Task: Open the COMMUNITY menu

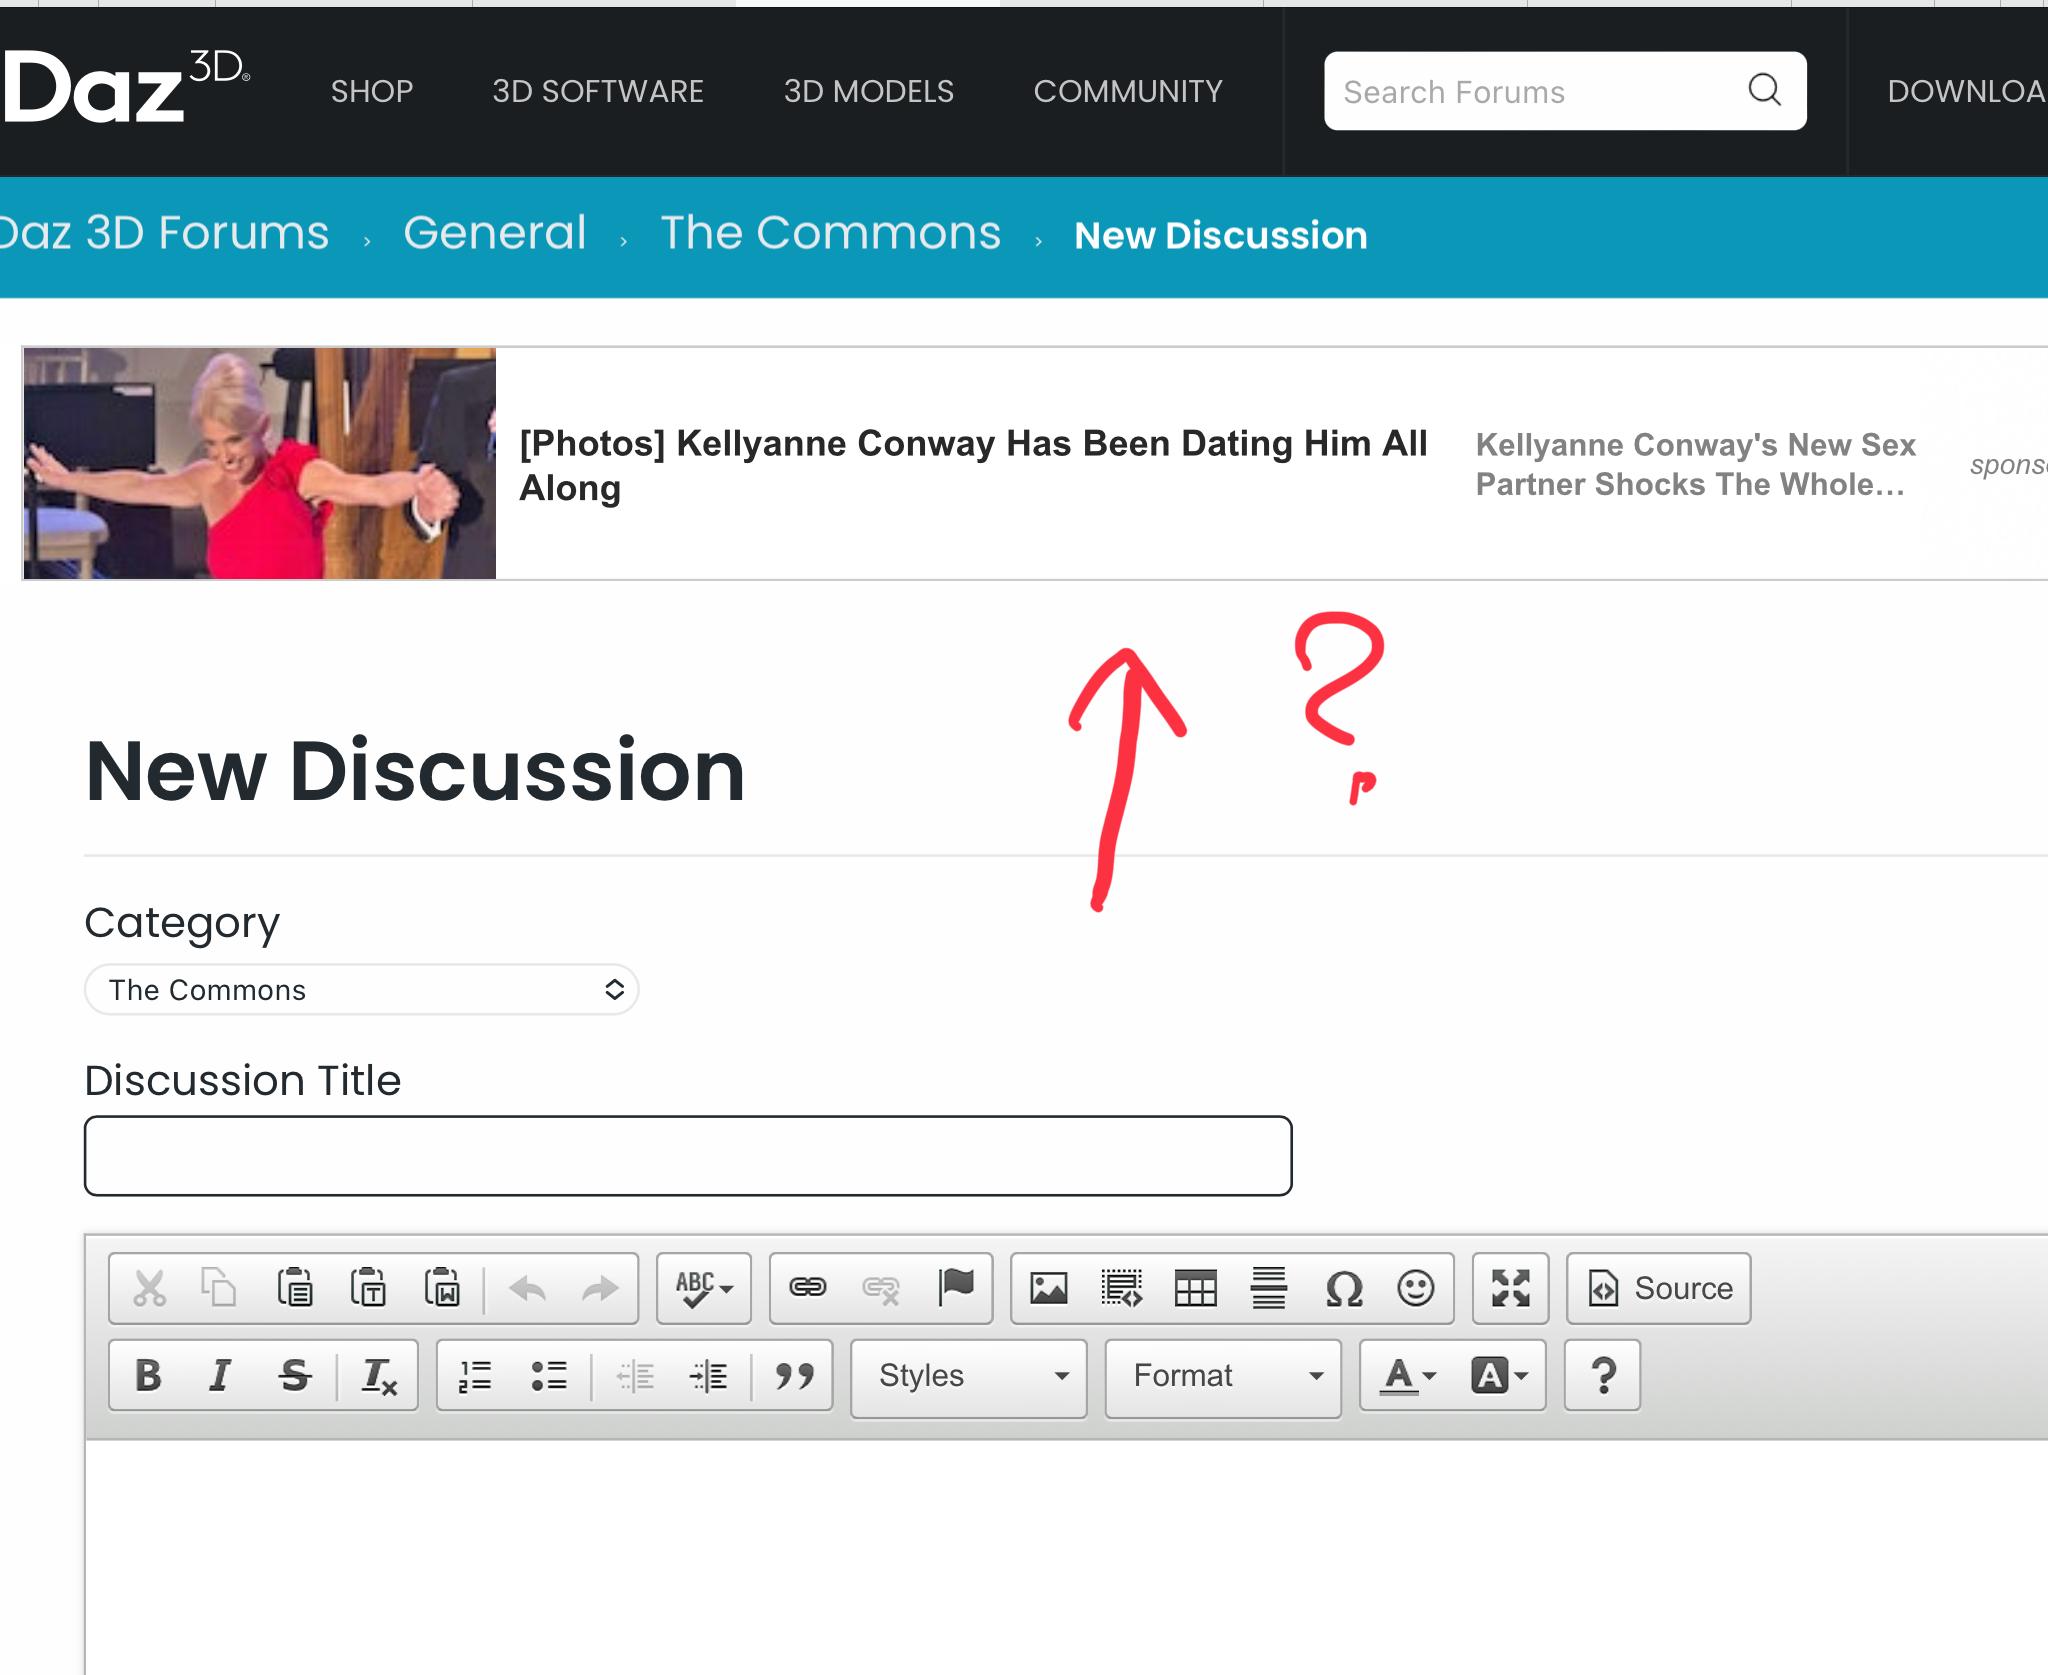Action: tap(1127, 92)
